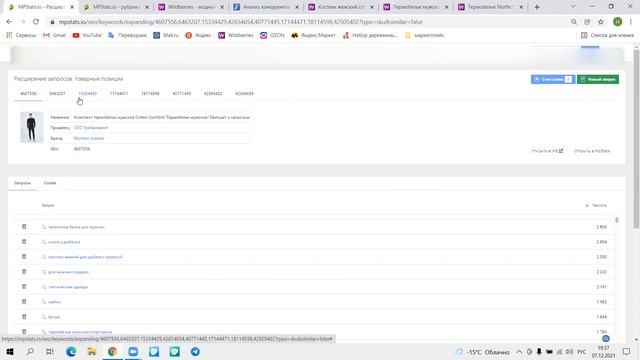
Task: Switch to SKU tab 40771445
Action: click(182, 93)
